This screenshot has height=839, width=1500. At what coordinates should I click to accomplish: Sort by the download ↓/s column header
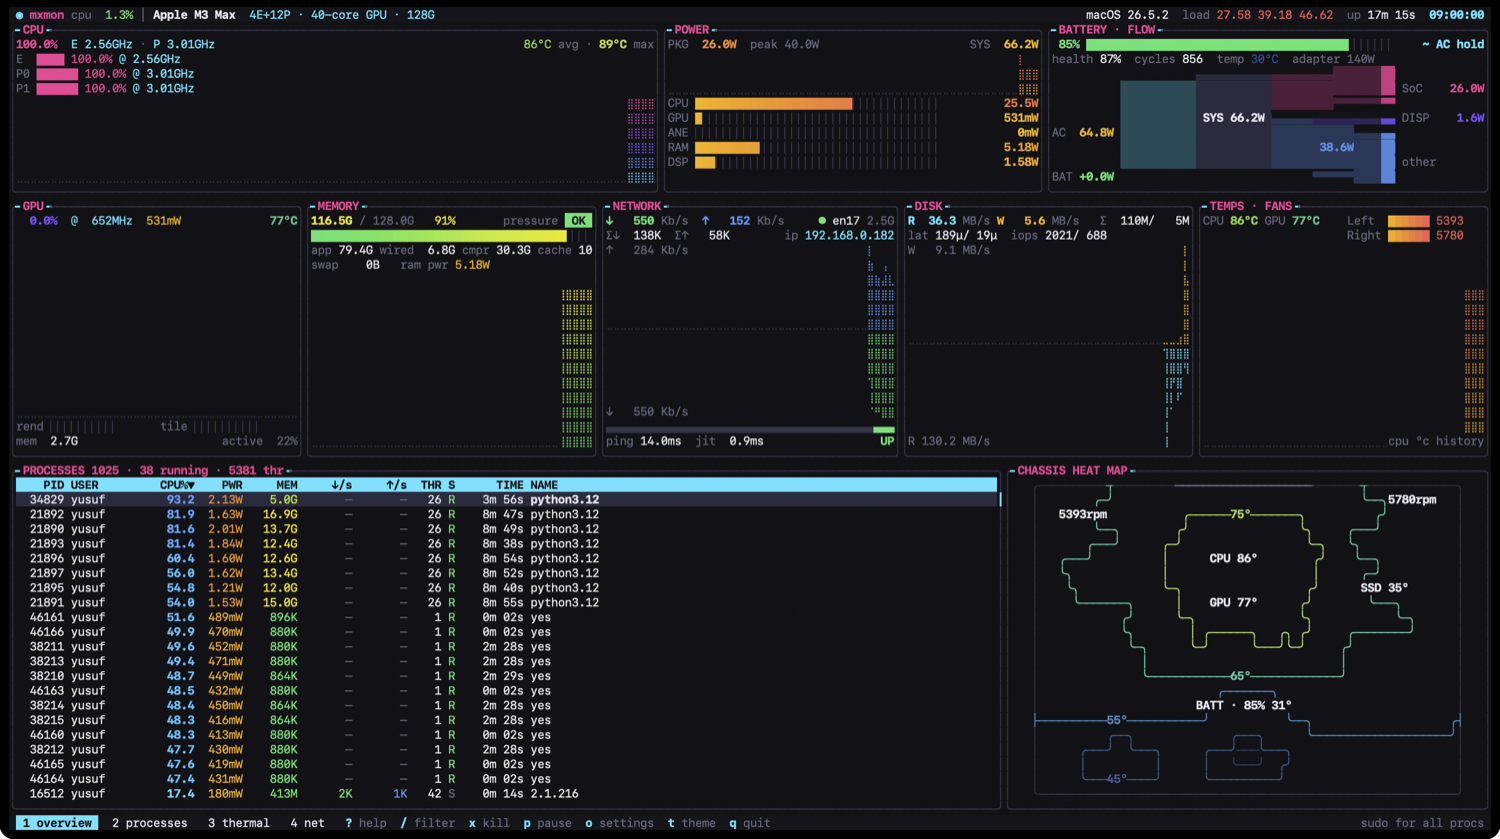(341, 485)
